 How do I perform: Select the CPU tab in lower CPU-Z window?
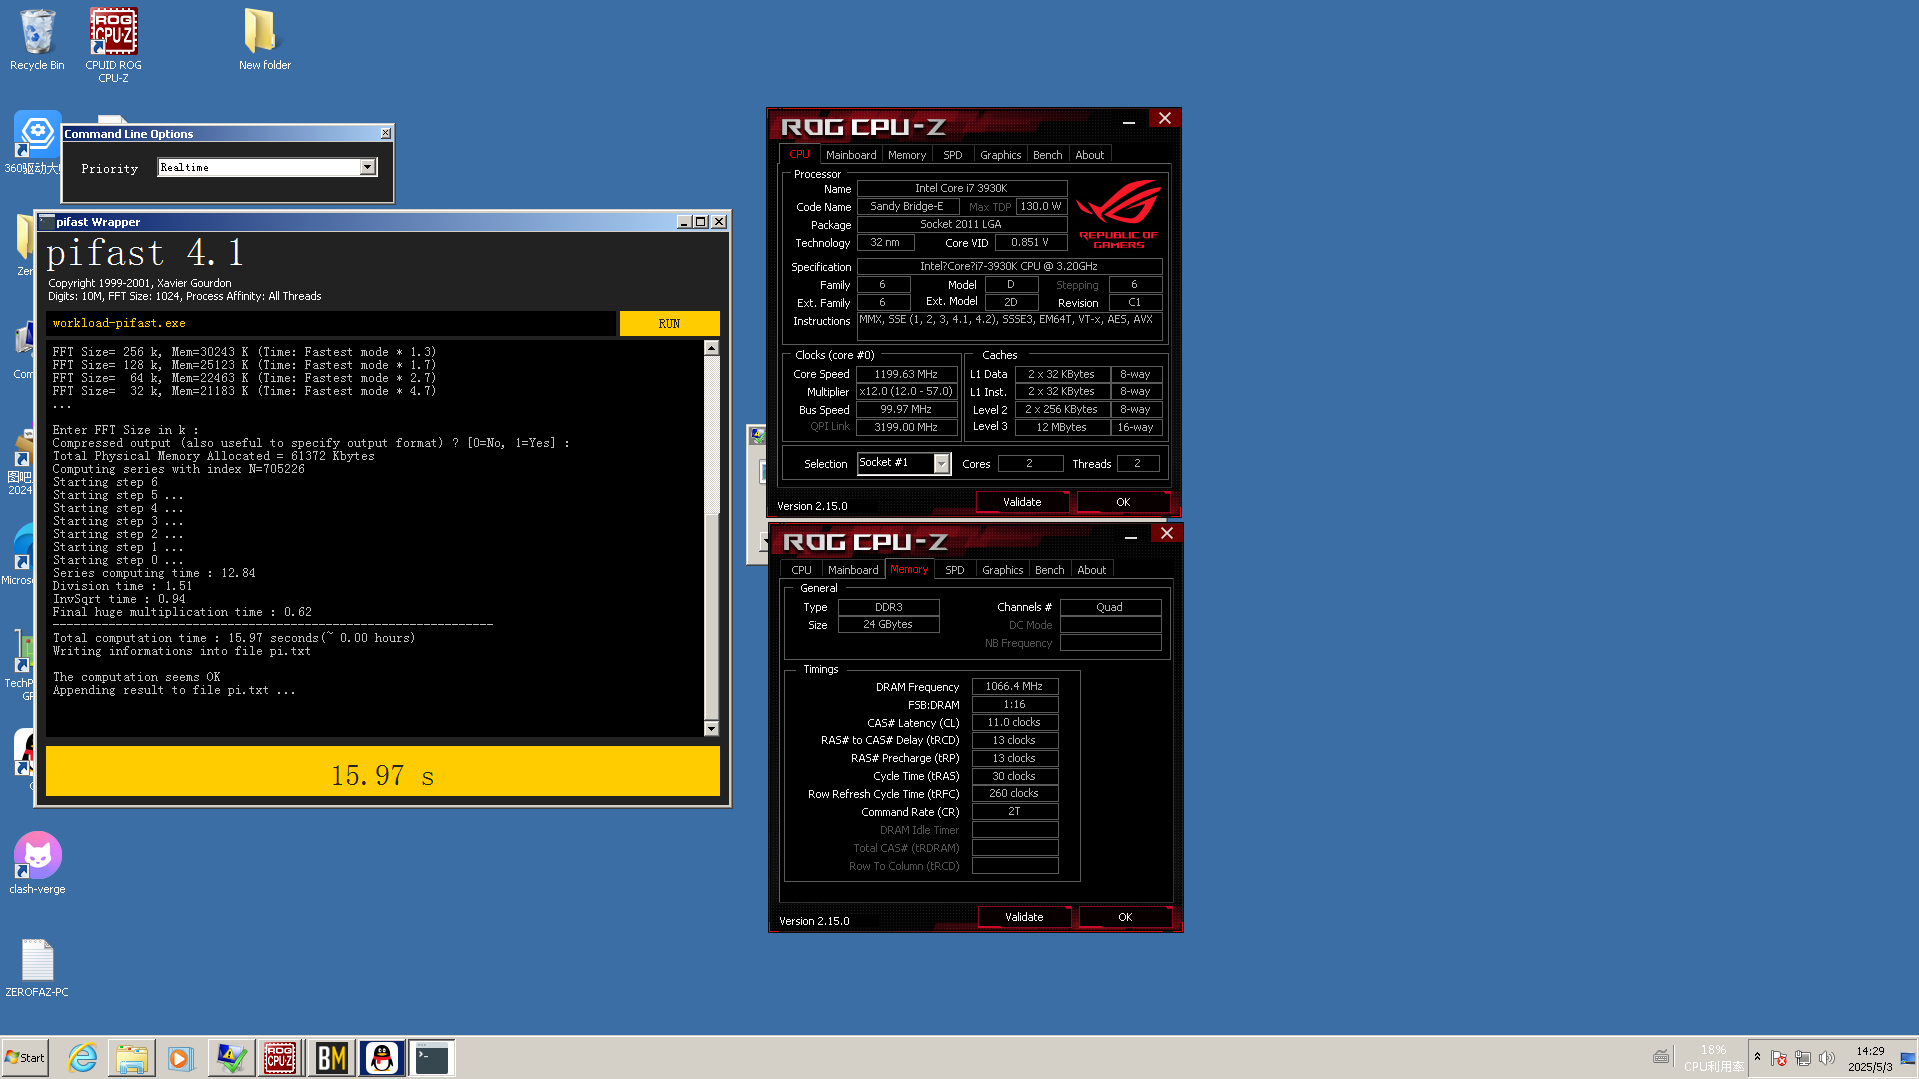[x=802, y=570]
